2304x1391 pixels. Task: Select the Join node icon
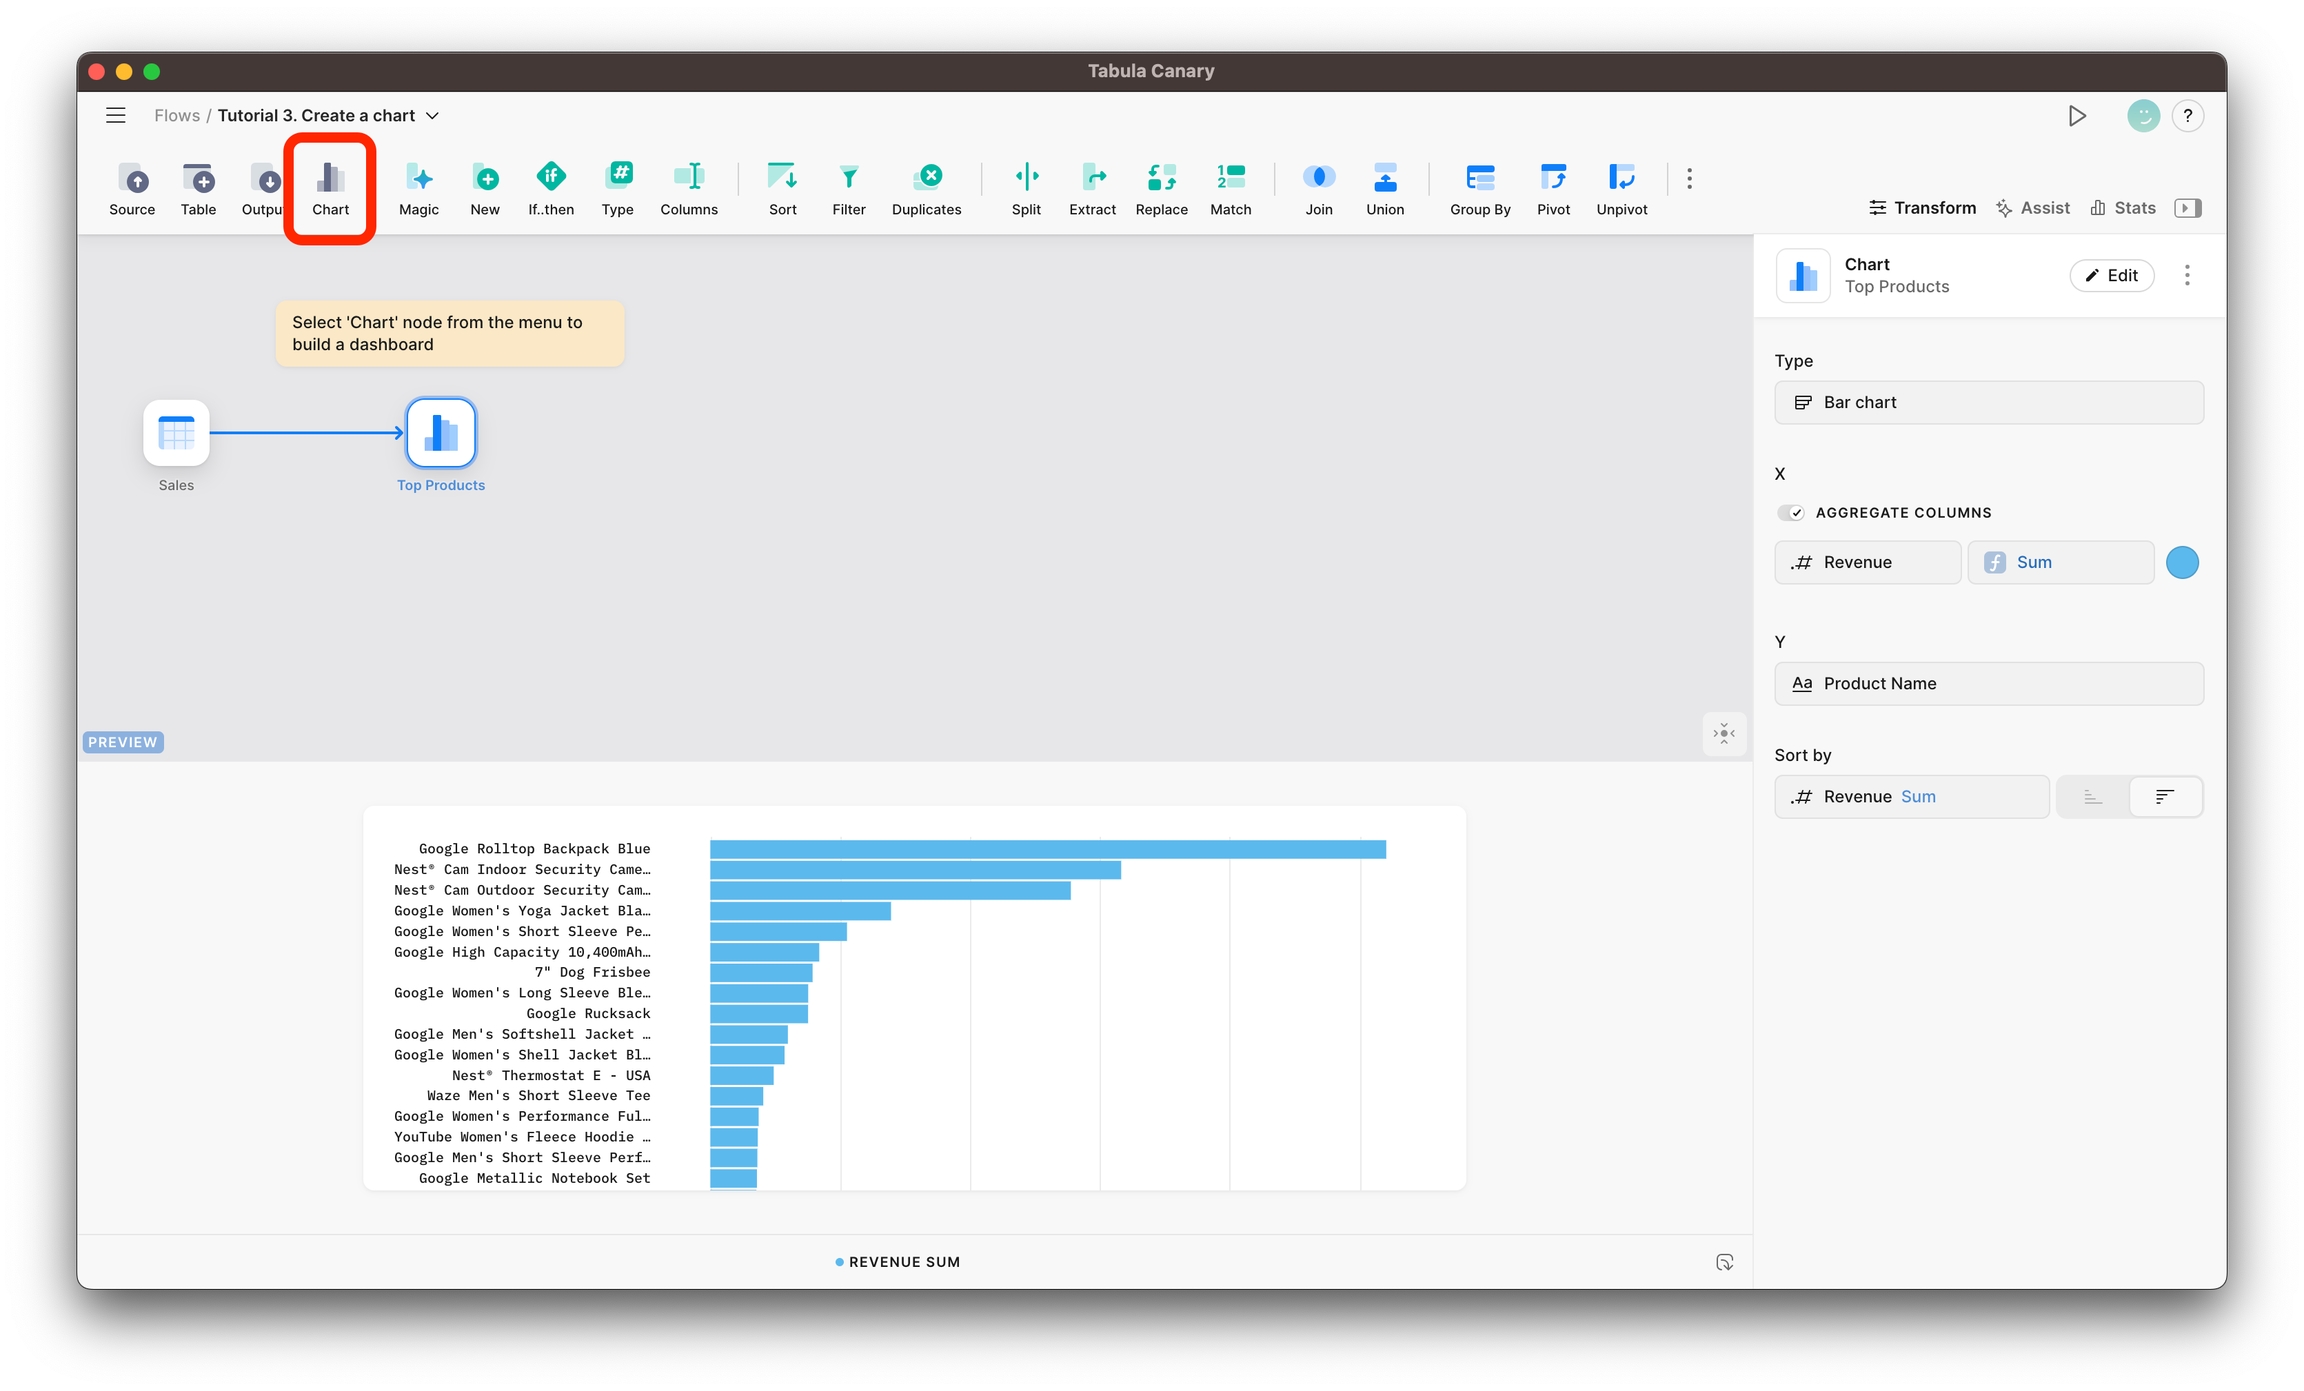tap(1318, 178)
